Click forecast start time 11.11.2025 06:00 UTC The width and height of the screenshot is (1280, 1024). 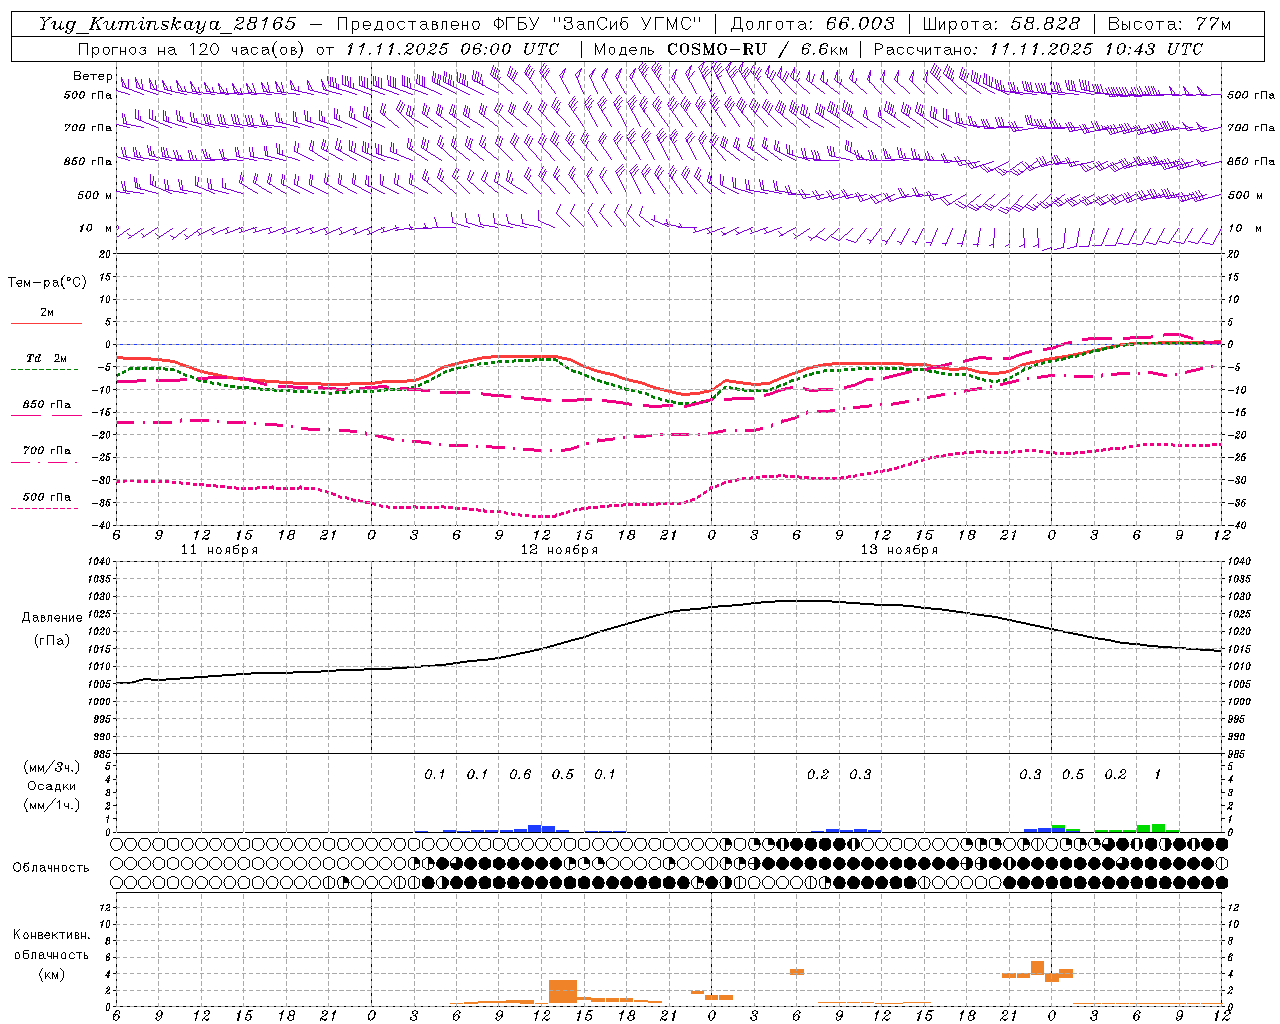tap(452, 49)
